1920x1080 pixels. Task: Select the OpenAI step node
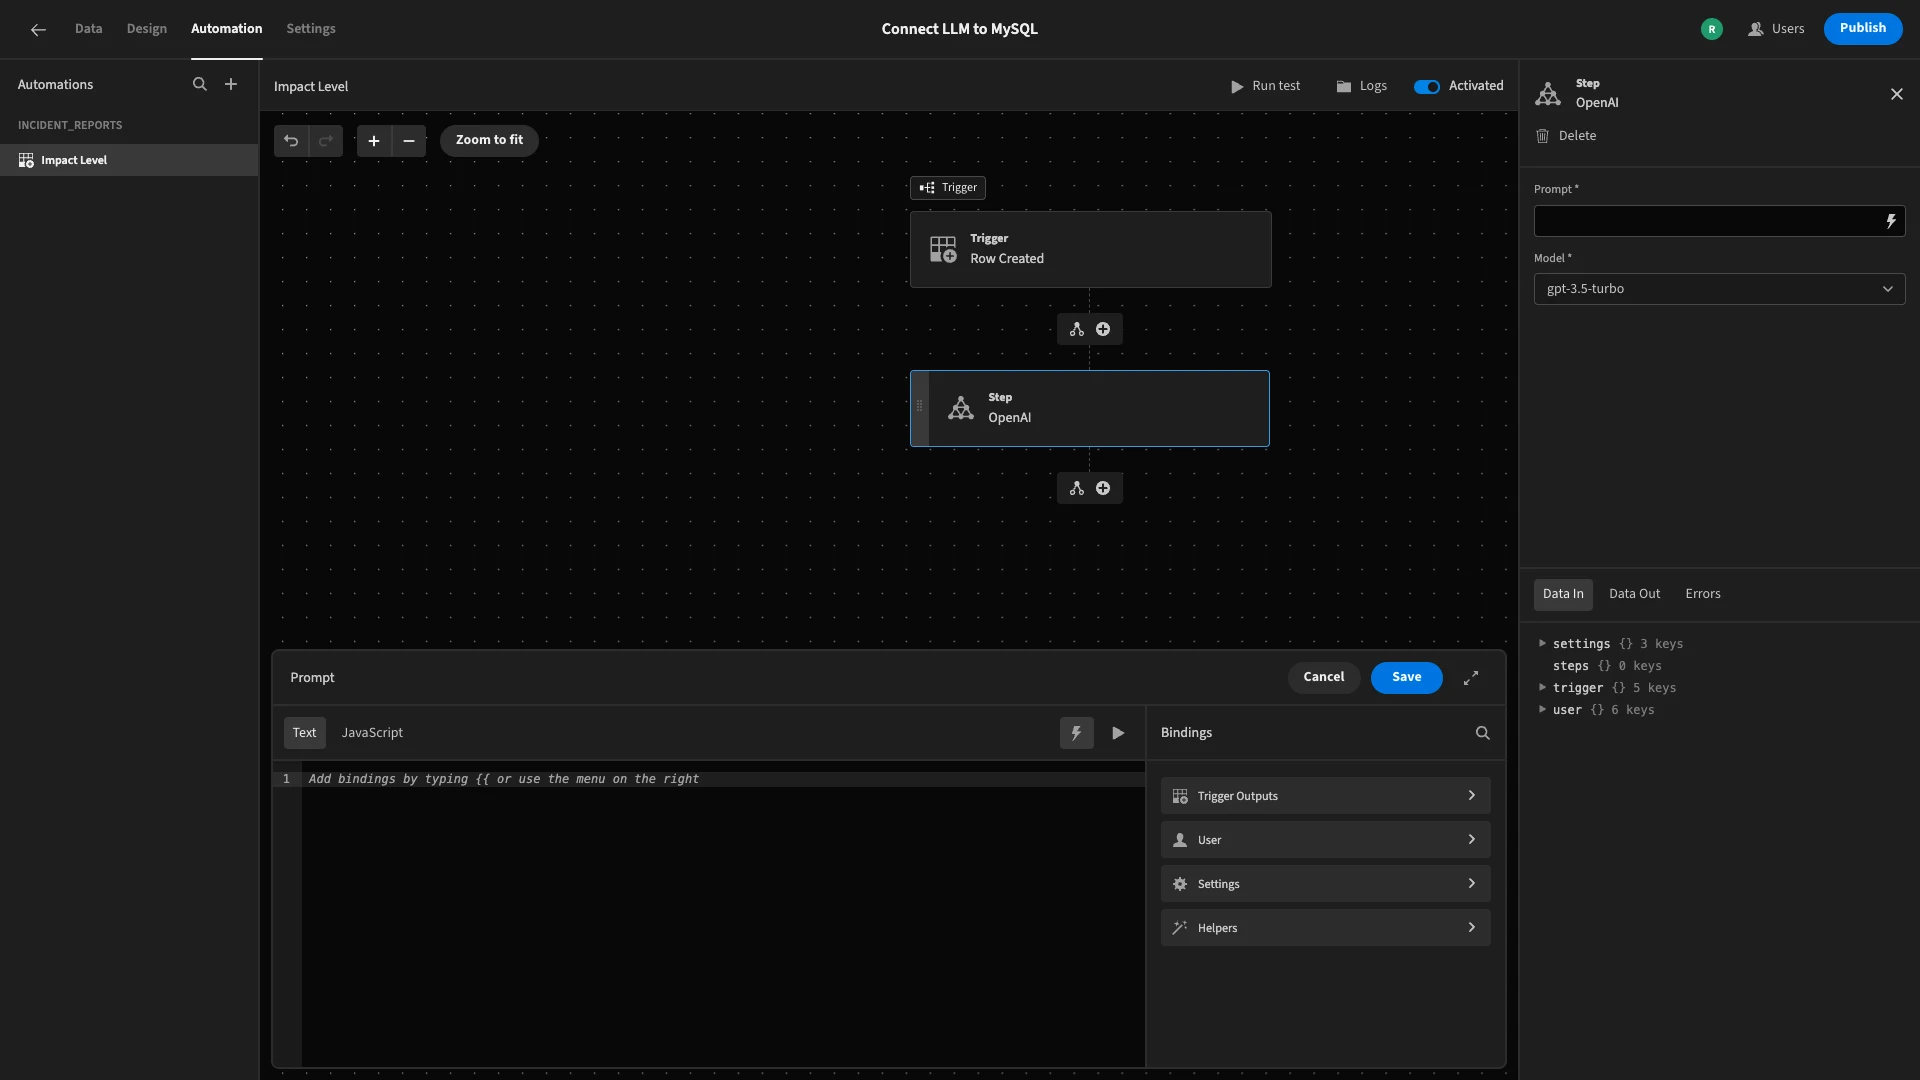1090,408
